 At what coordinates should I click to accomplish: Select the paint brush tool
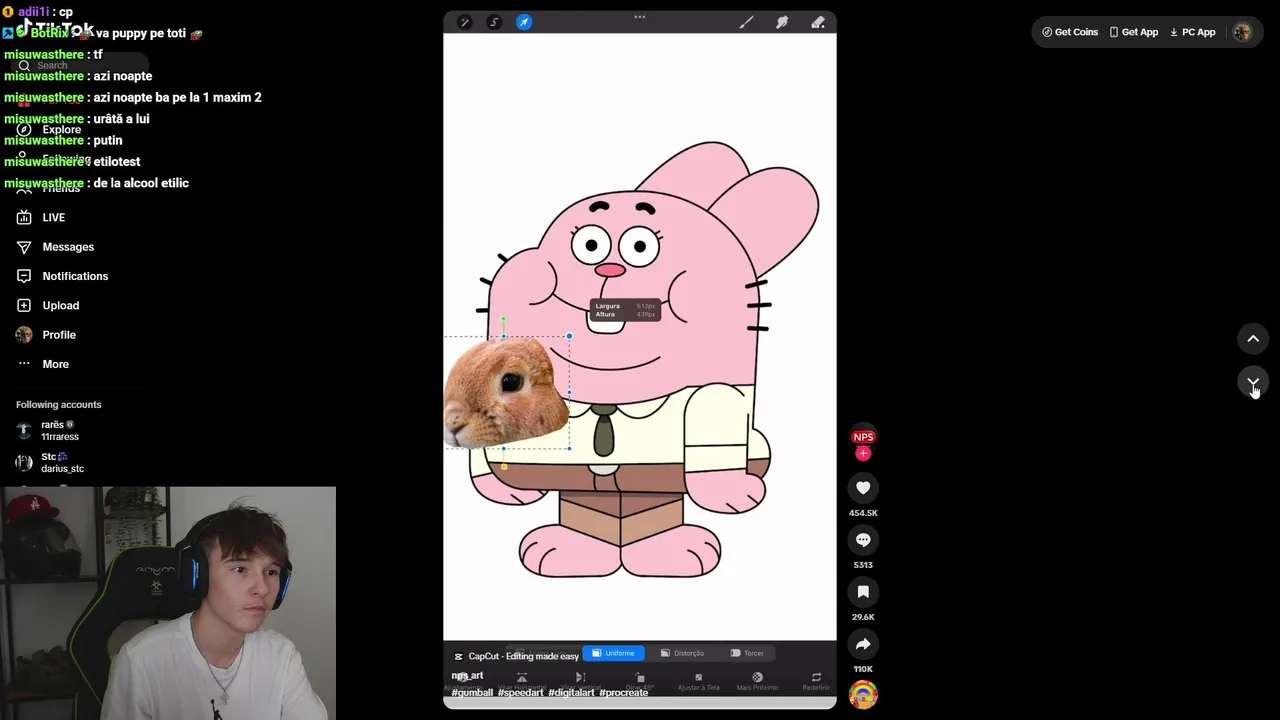[746, 22]
